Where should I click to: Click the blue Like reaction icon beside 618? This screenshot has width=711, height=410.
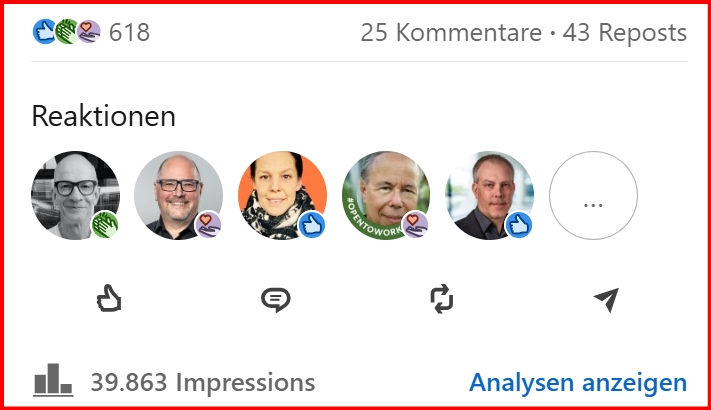pyautogui.click(x=44, y=32)
